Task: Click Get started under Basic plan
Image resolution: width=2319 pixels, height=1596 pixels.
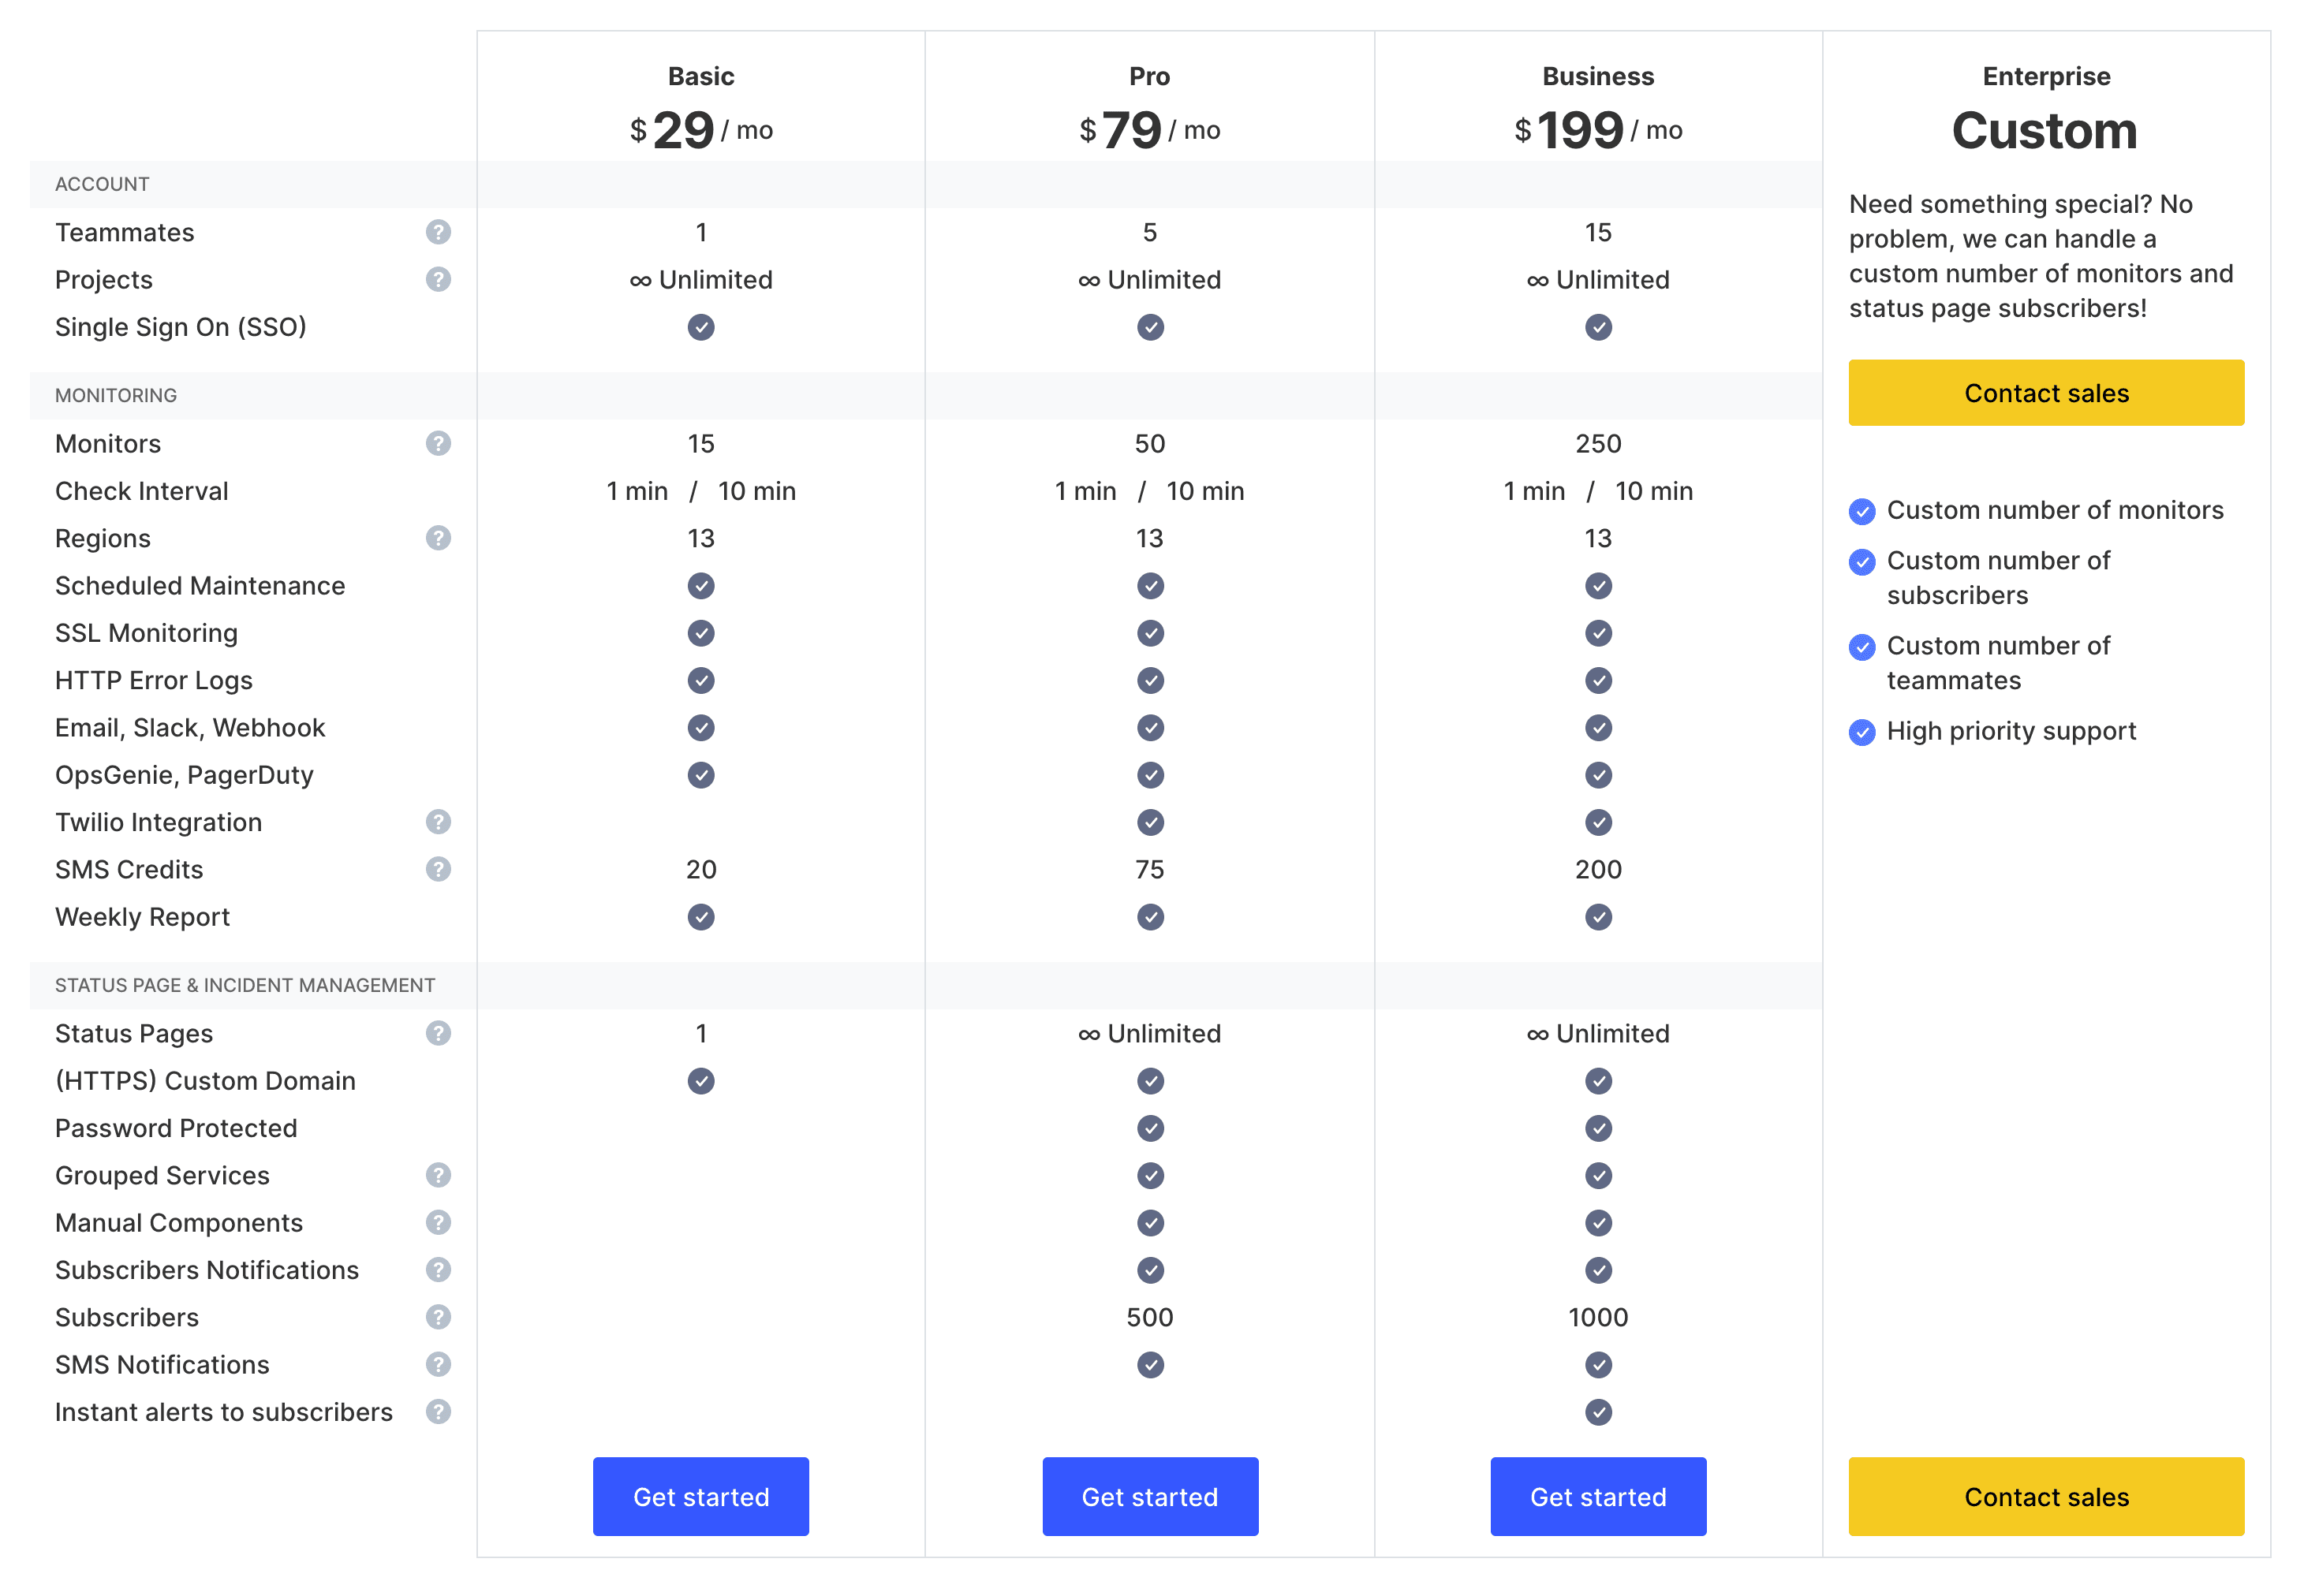Action: (x=701, y=1496)
